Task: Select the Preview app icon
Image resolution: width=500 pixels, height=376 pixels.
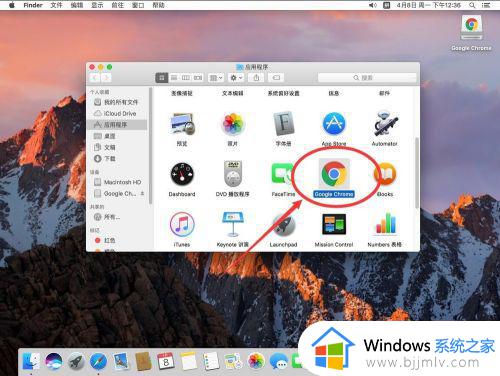Action: coord(182,124)
